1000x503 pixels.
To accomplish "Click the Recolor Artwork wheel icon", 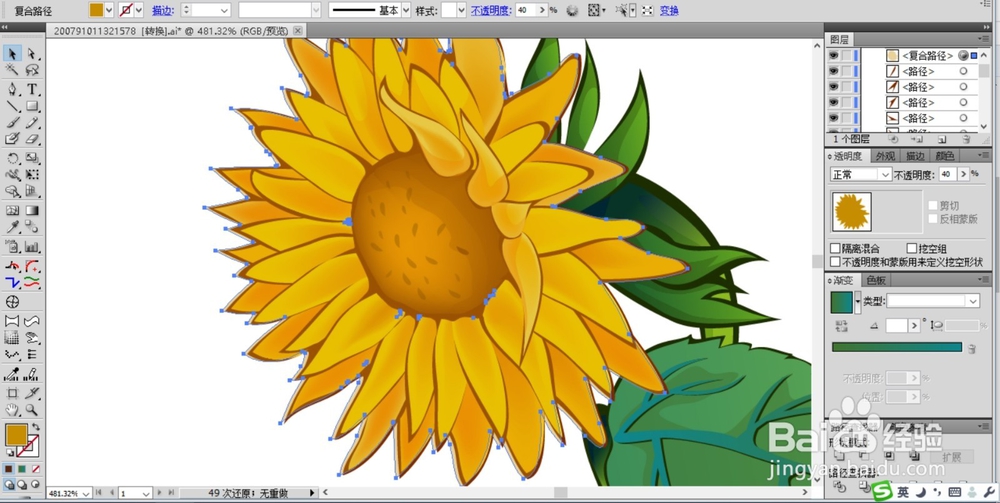I will (572, 10).
